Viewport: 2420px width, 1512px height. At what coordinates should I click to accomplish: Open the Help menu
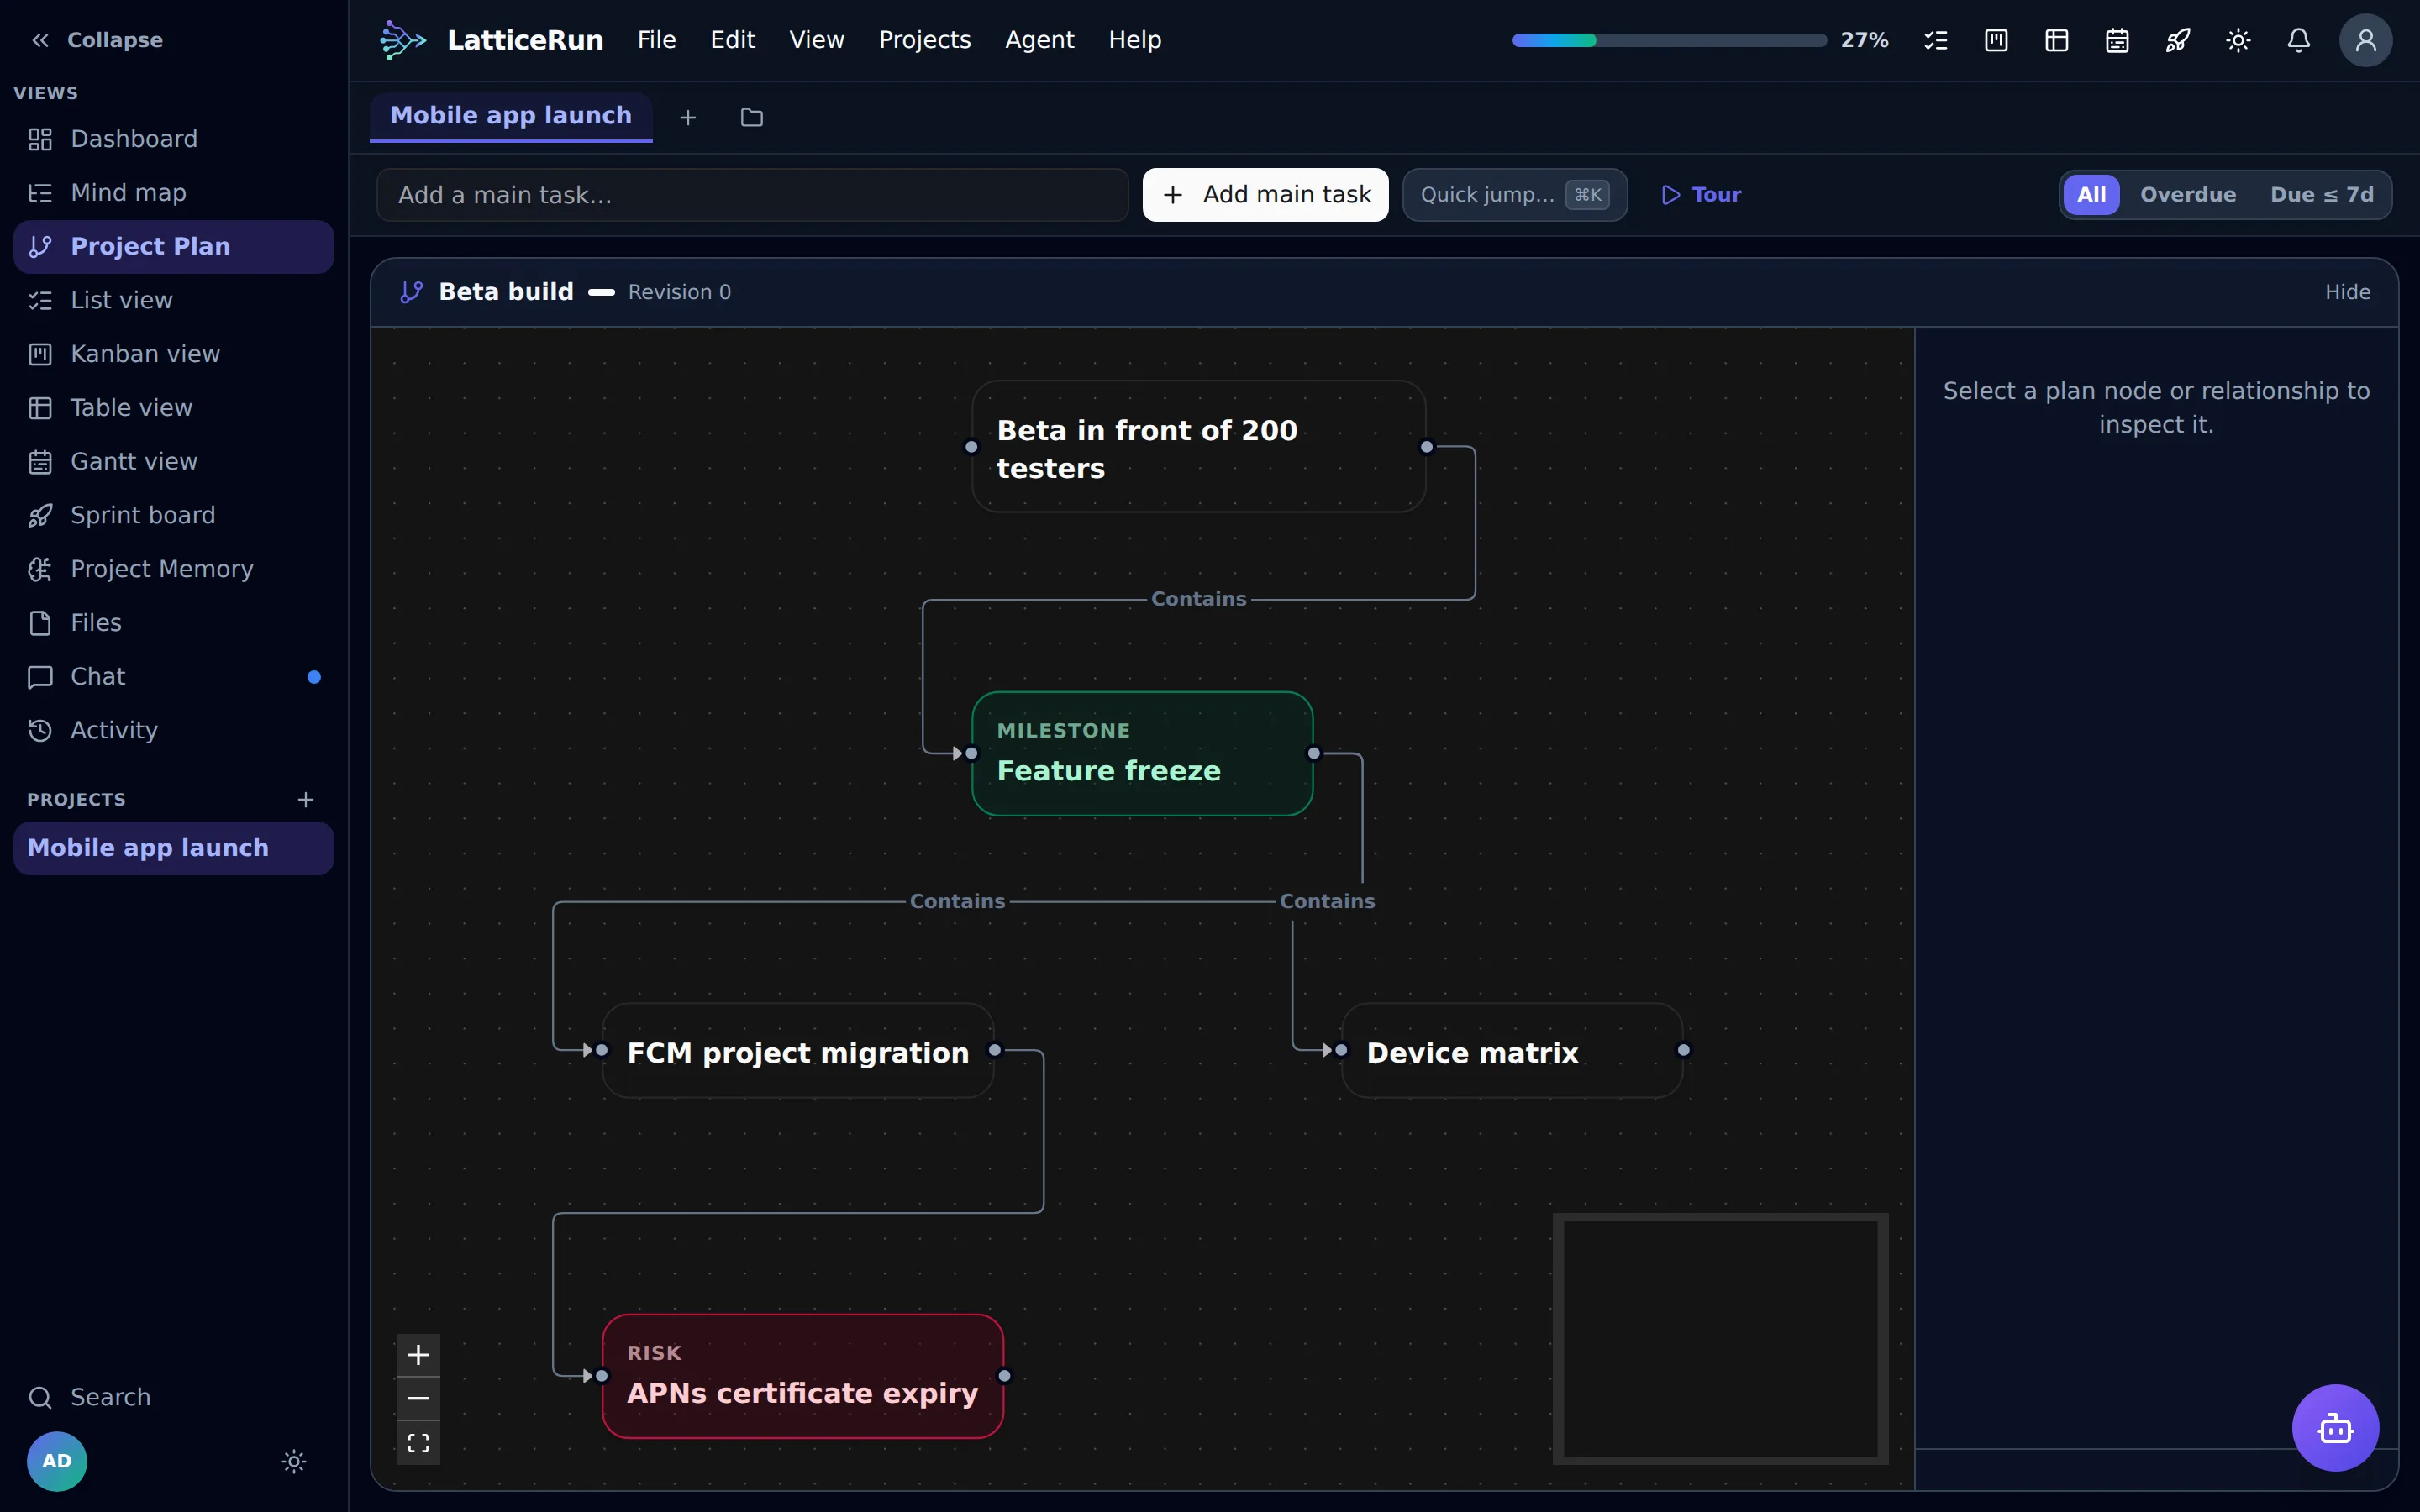1135,40
